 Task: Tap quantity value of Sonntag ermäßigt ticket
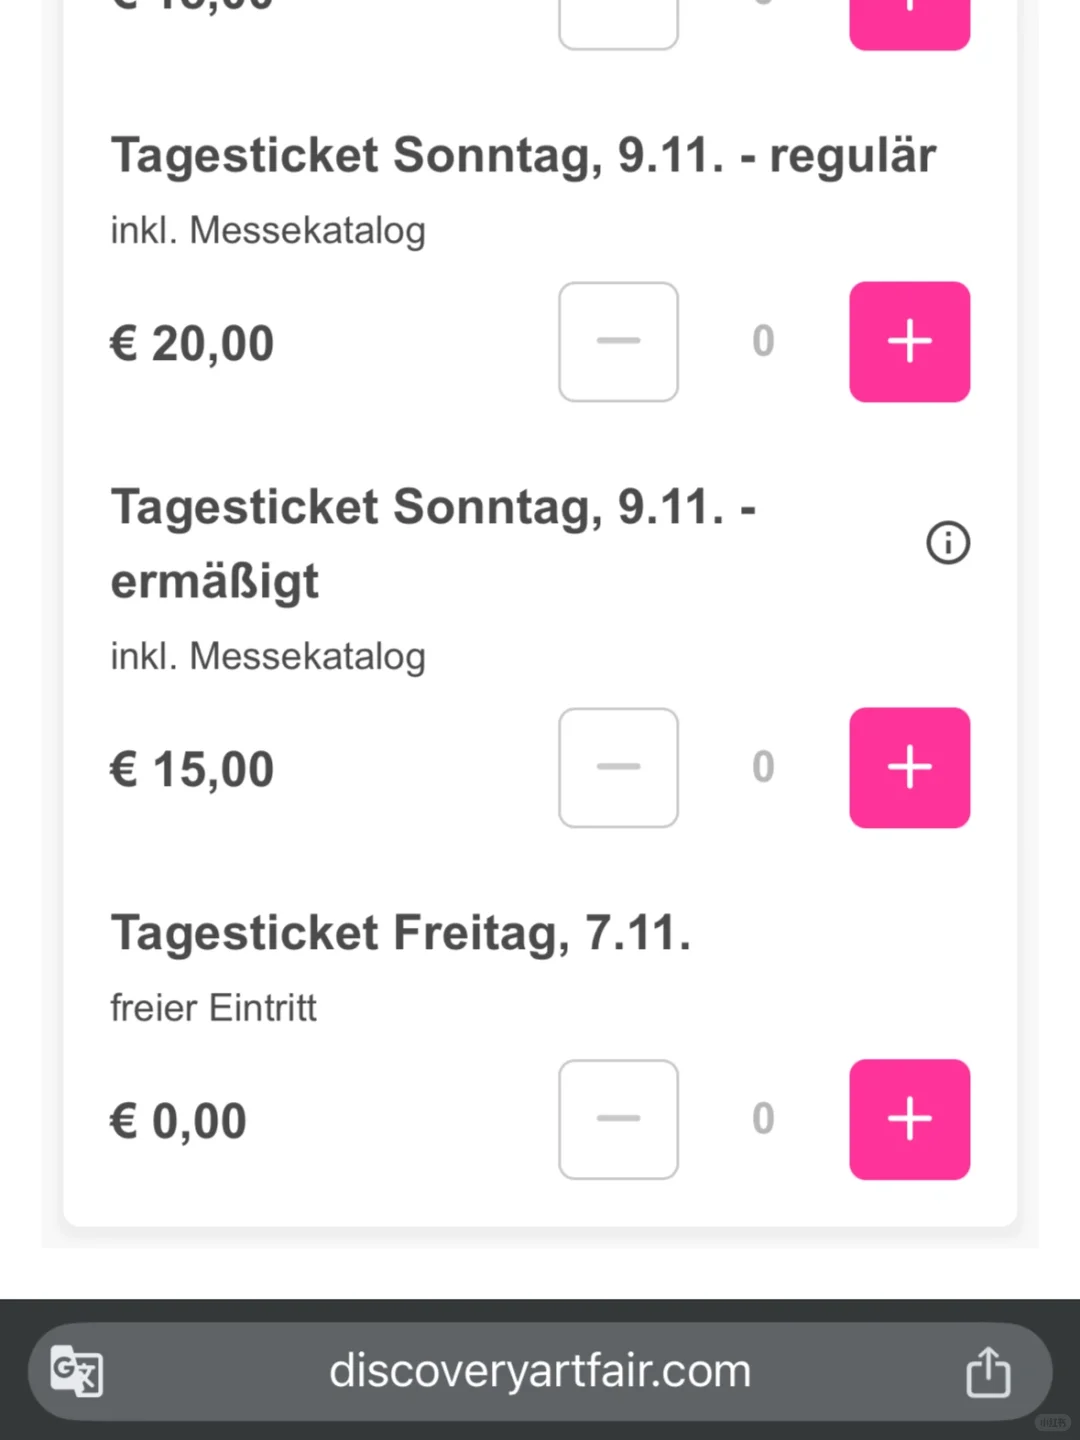763,768
